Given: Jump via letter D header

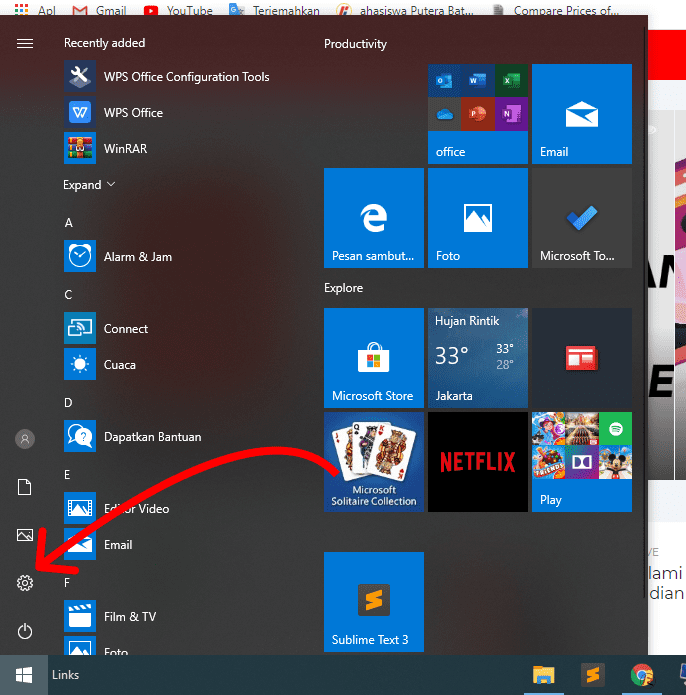Looking at the screenshot, I should click(x=68, y=402).
